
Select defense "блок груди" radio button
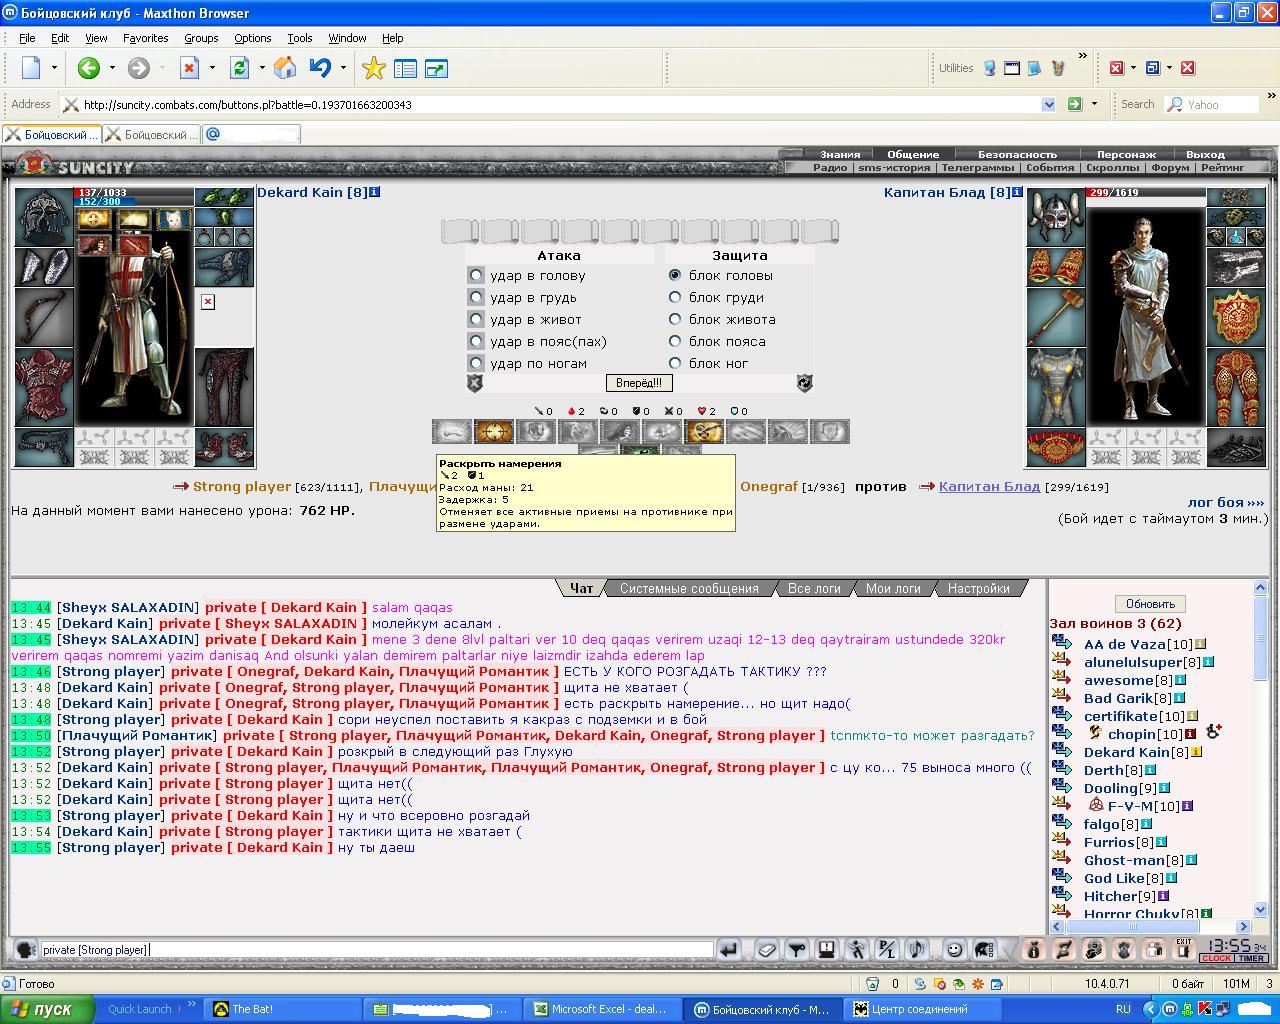pyautogui.click(x=675, y=297)
